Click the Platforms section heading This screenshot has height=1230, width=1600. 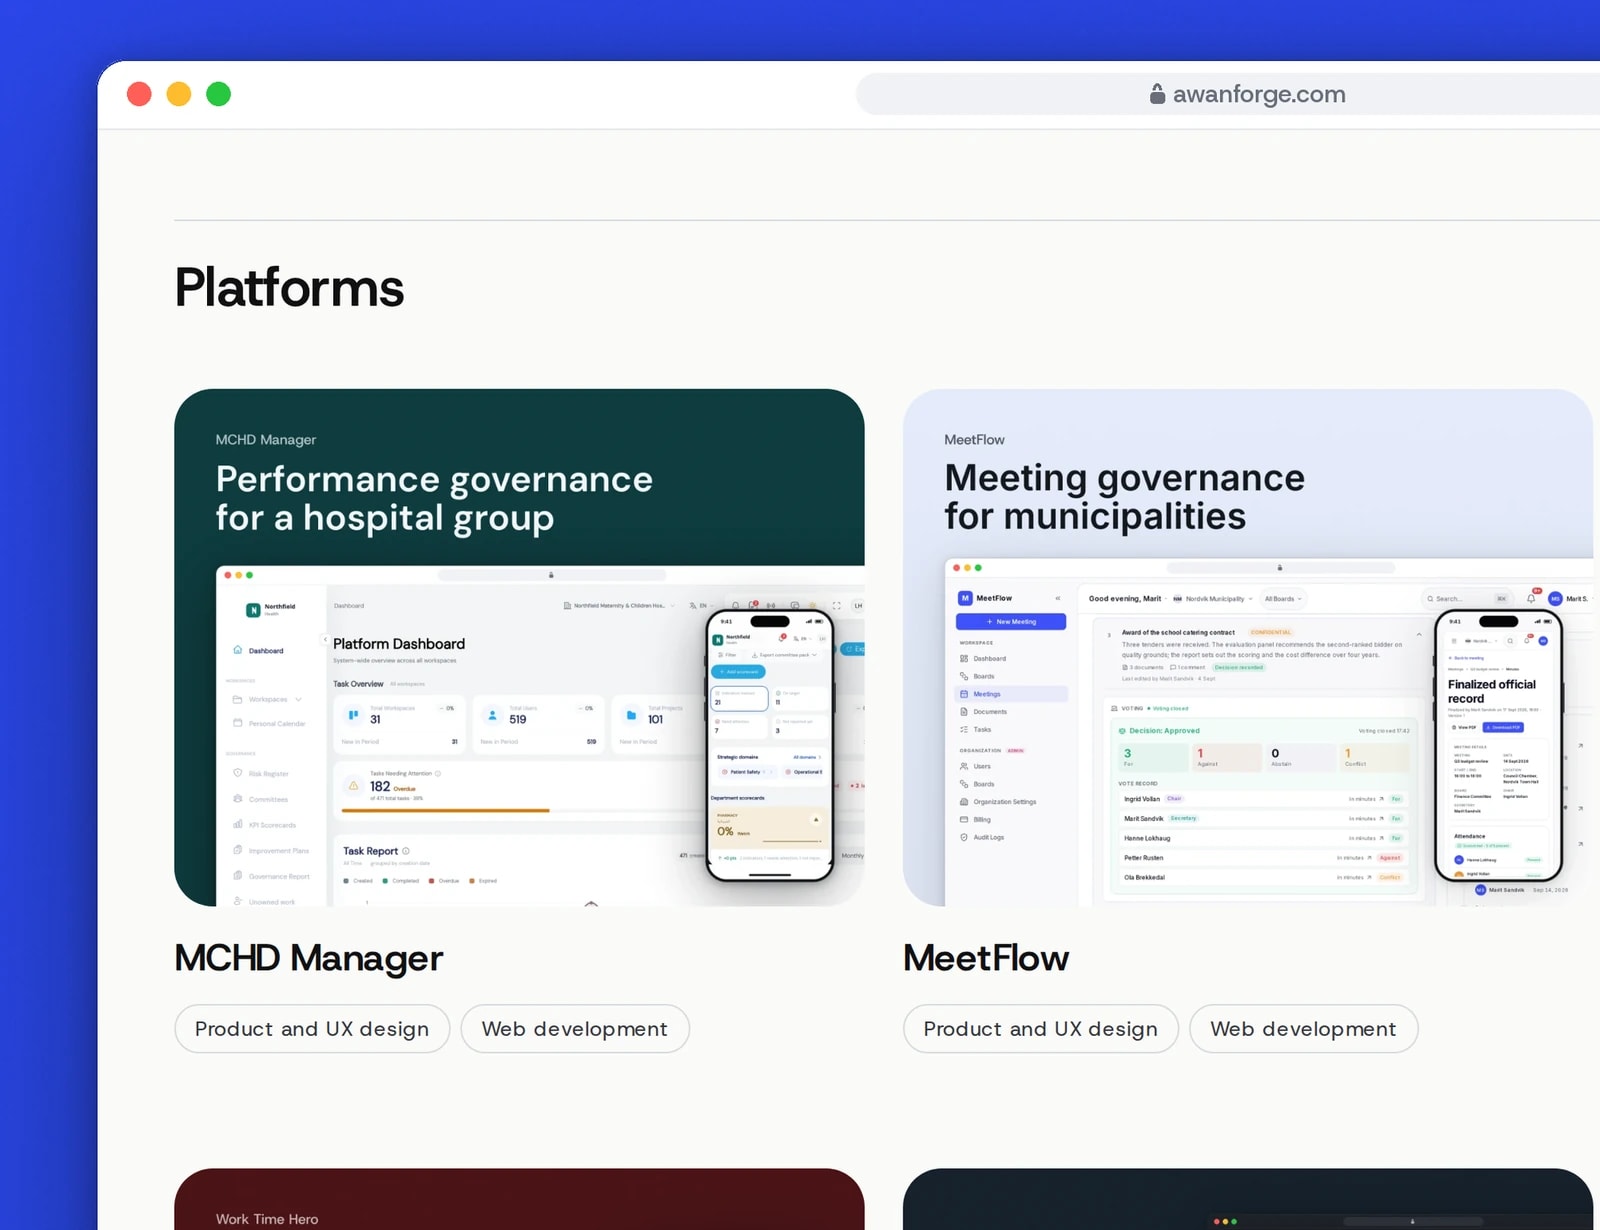[x=289, y=288]
